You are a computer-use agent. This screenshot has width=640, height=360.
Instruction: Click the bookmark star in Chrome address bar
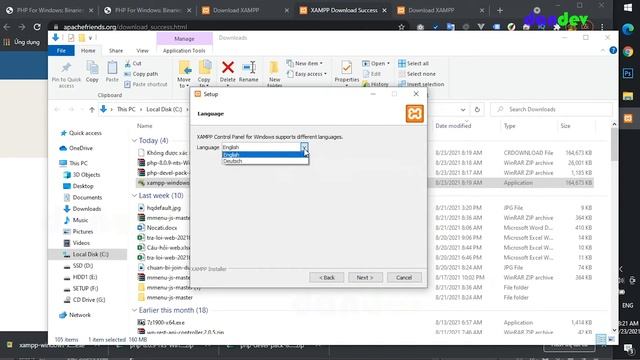coord(402,27)
